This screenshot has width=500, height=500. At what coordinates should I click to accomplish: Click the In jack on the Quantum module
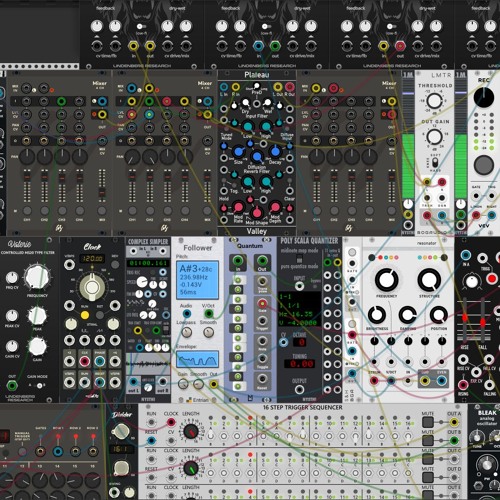tap(238, 260)
